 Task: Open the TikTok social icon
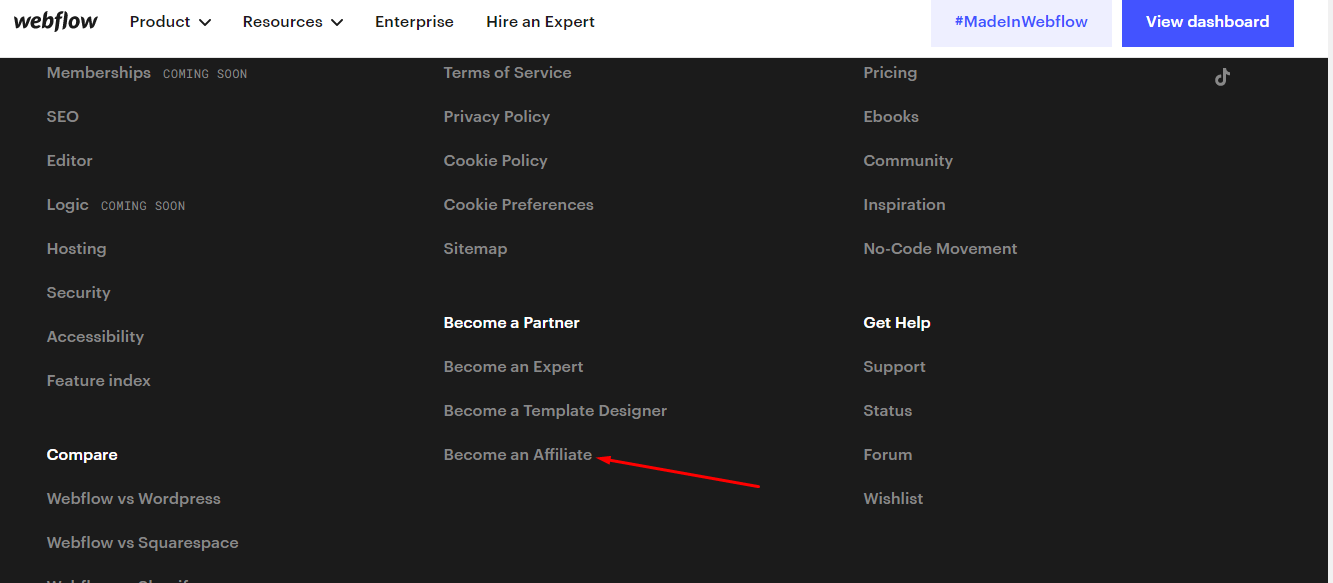(1222, 77)
